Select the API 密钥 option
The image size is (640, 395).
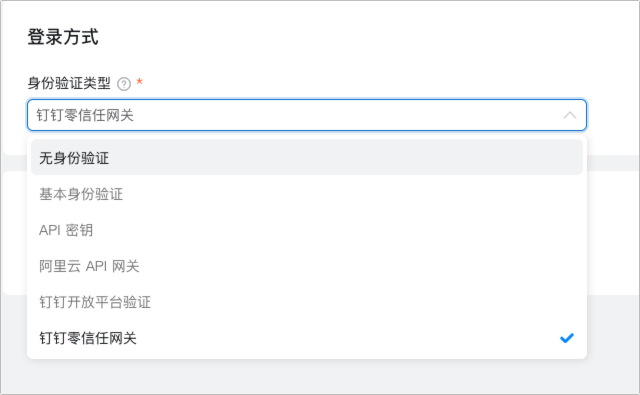(307, 230)
